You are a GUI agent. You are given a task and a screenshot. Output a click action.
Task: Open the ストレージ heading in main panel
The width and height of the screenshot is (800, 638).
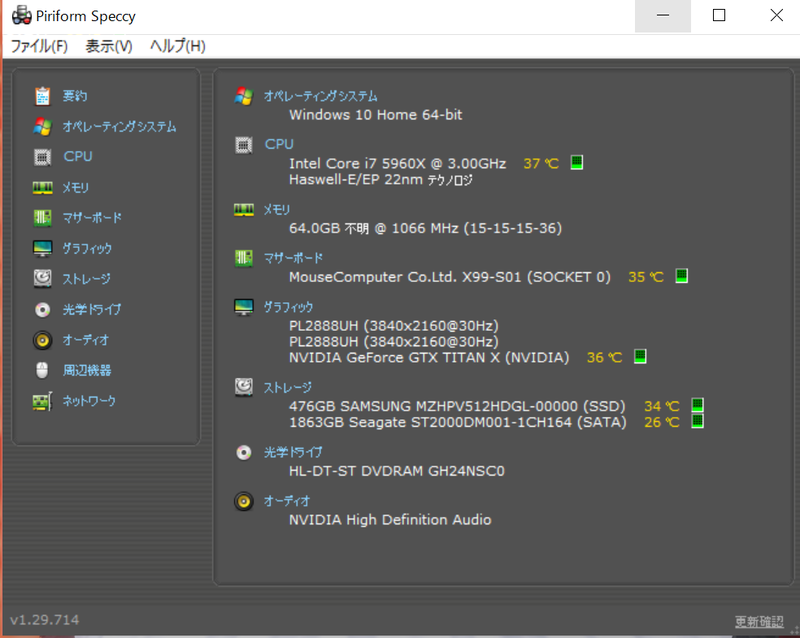click(x=288, y=388)
